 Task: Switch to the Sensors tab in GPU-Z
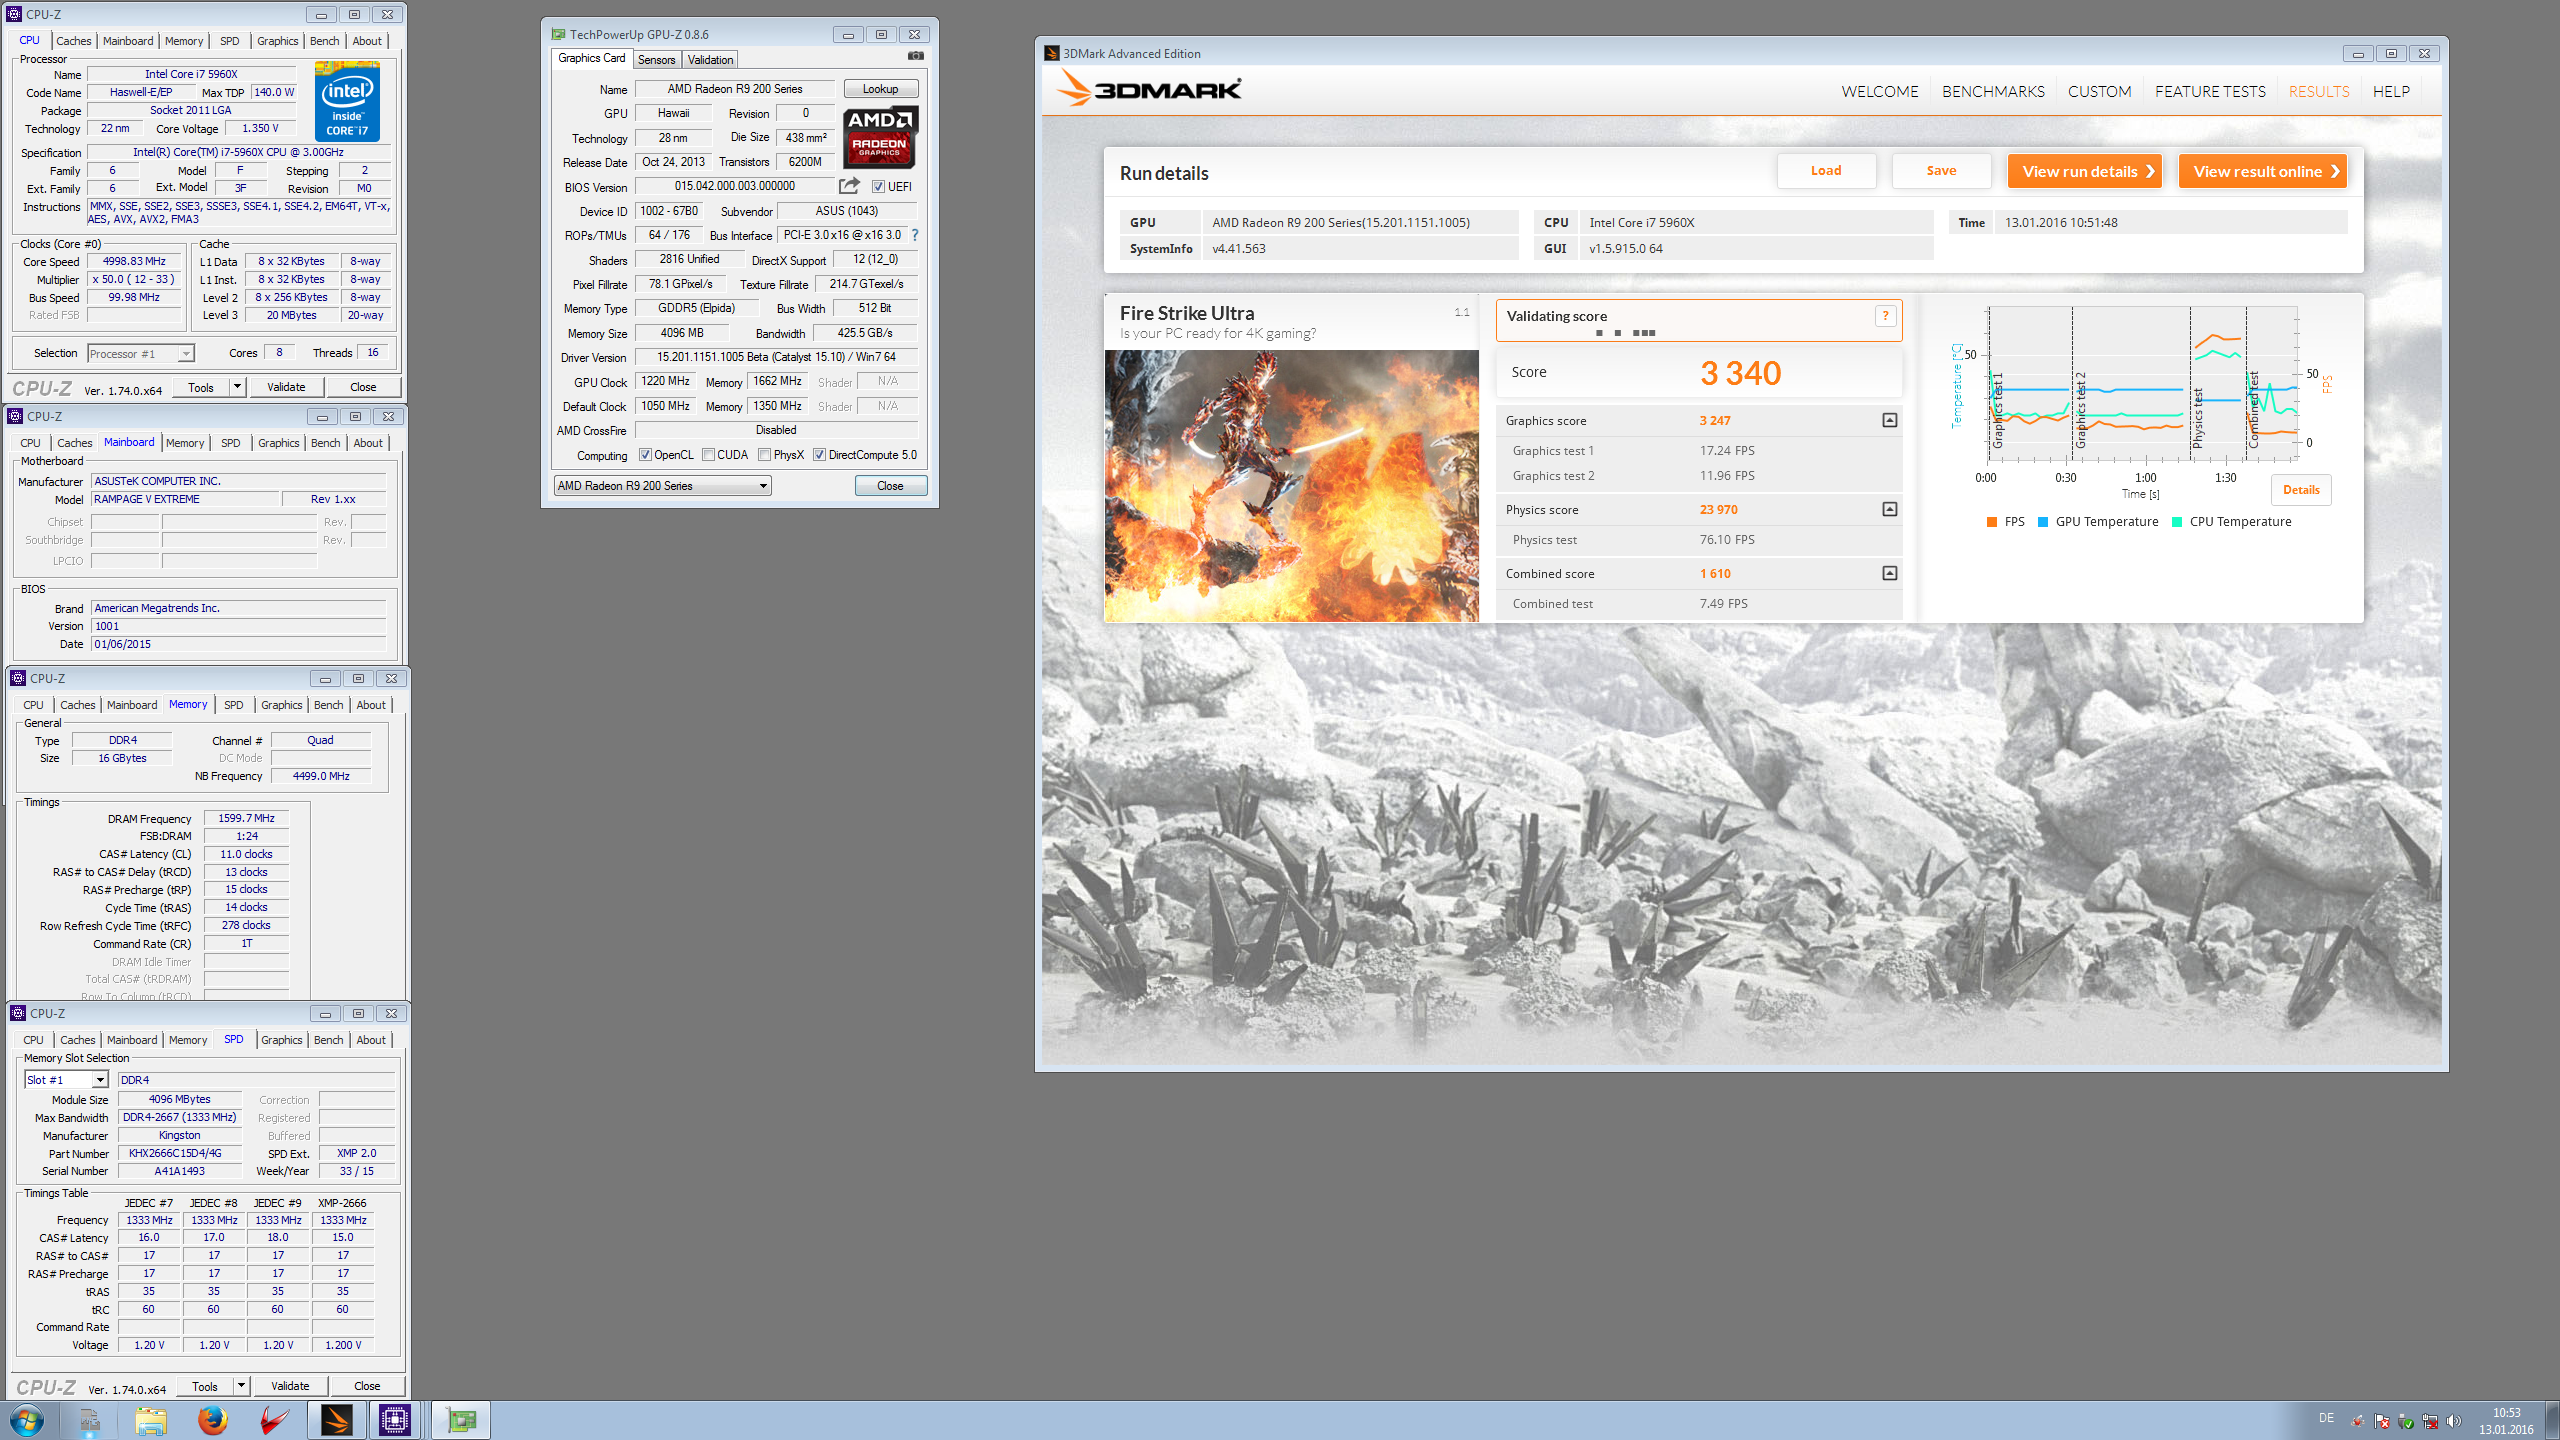coord(656,60)
